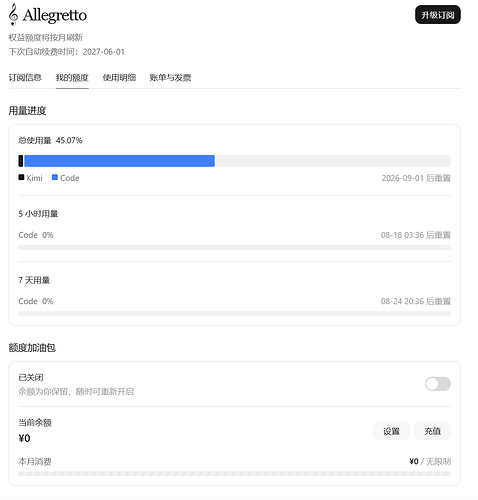Toggle the 额度加油包 switch on

coord(438,384)
